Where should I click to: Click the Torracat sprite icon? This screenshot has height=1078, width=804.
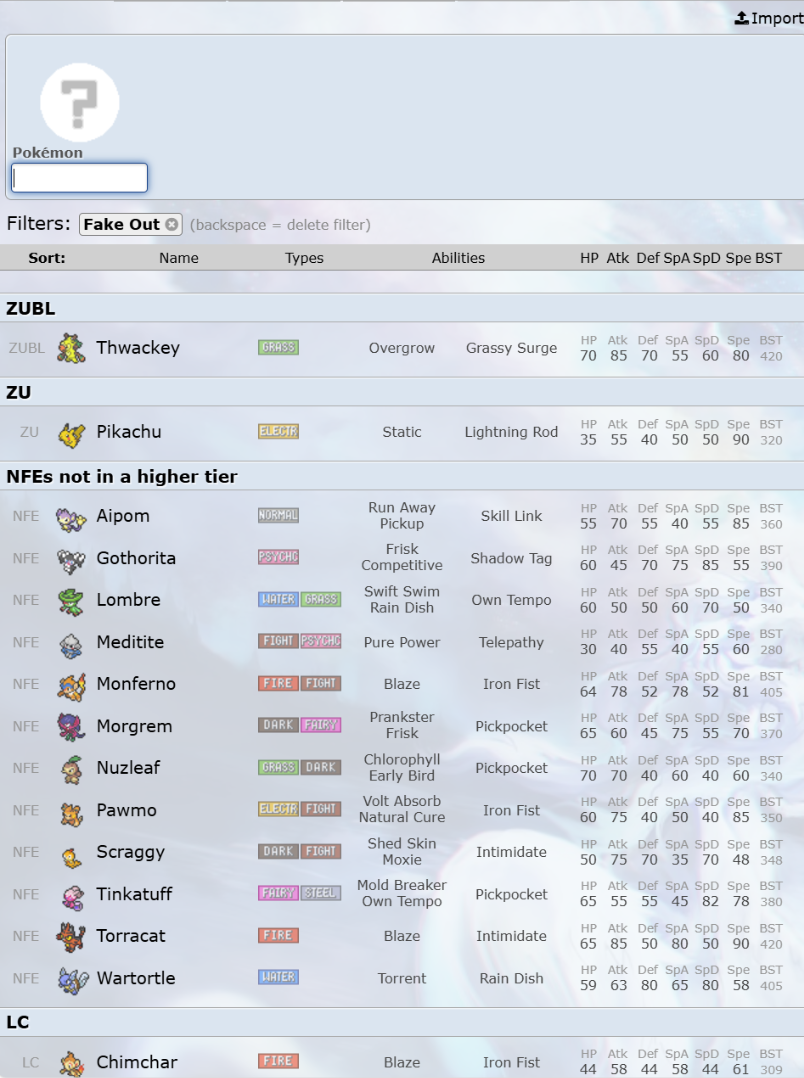coord(71,937)
